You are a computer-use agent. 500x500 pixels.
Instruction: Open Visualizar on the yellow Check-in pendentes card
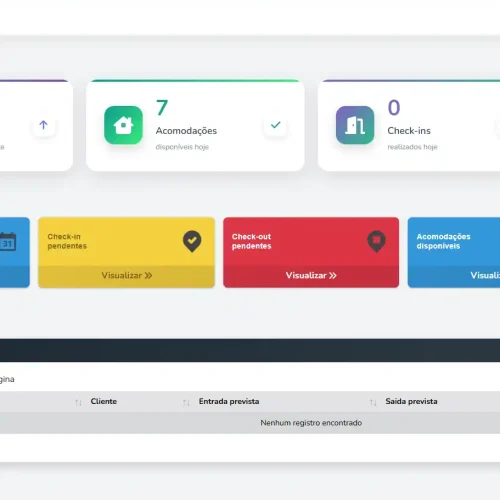click(x=127, y=275)
